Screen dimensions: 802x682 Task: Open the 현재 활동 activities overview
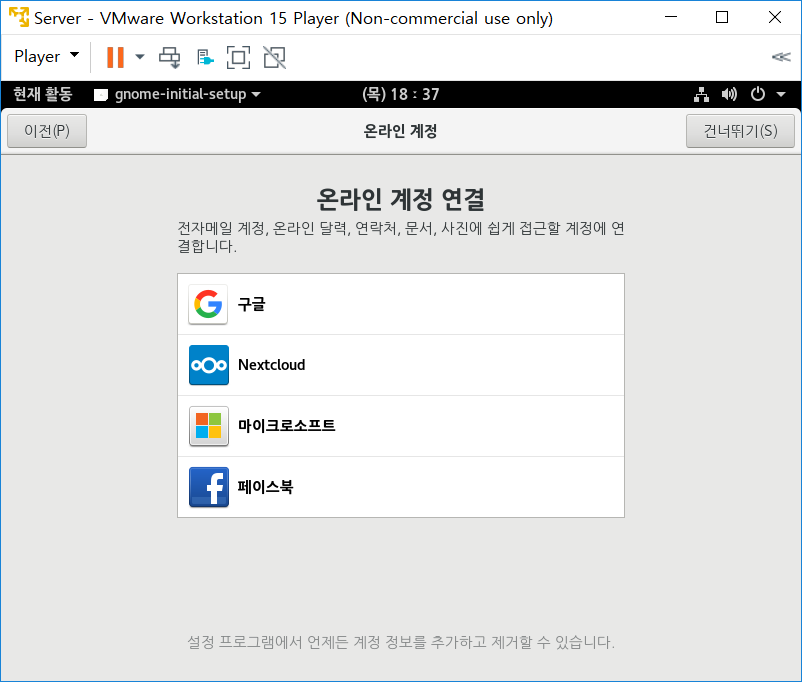pos(43,94)
